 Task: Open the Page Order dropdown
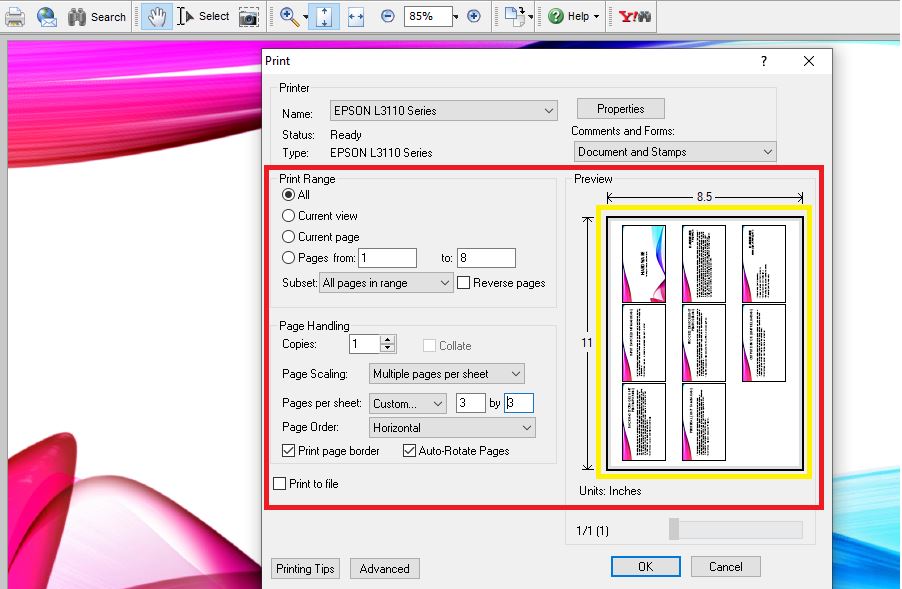pos(452,428)
